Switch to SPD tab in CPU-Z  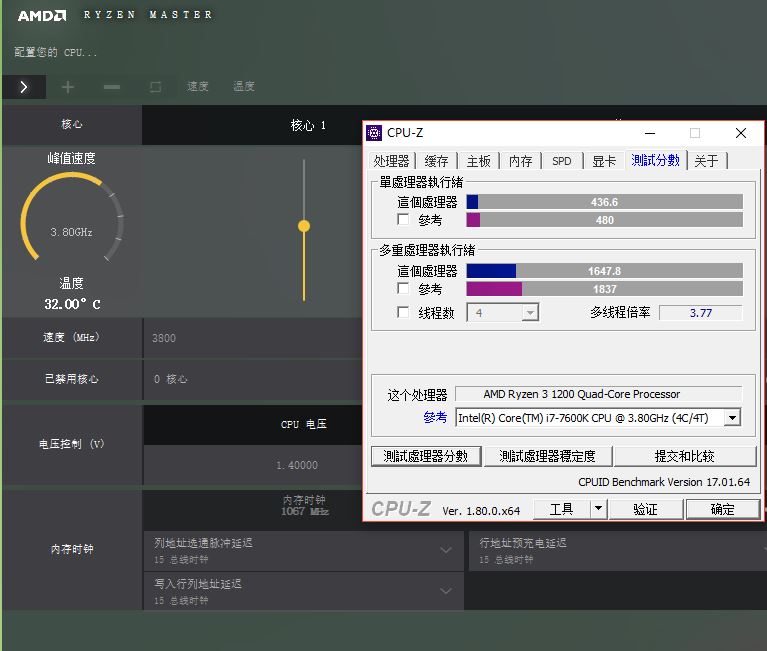point(562,161)
